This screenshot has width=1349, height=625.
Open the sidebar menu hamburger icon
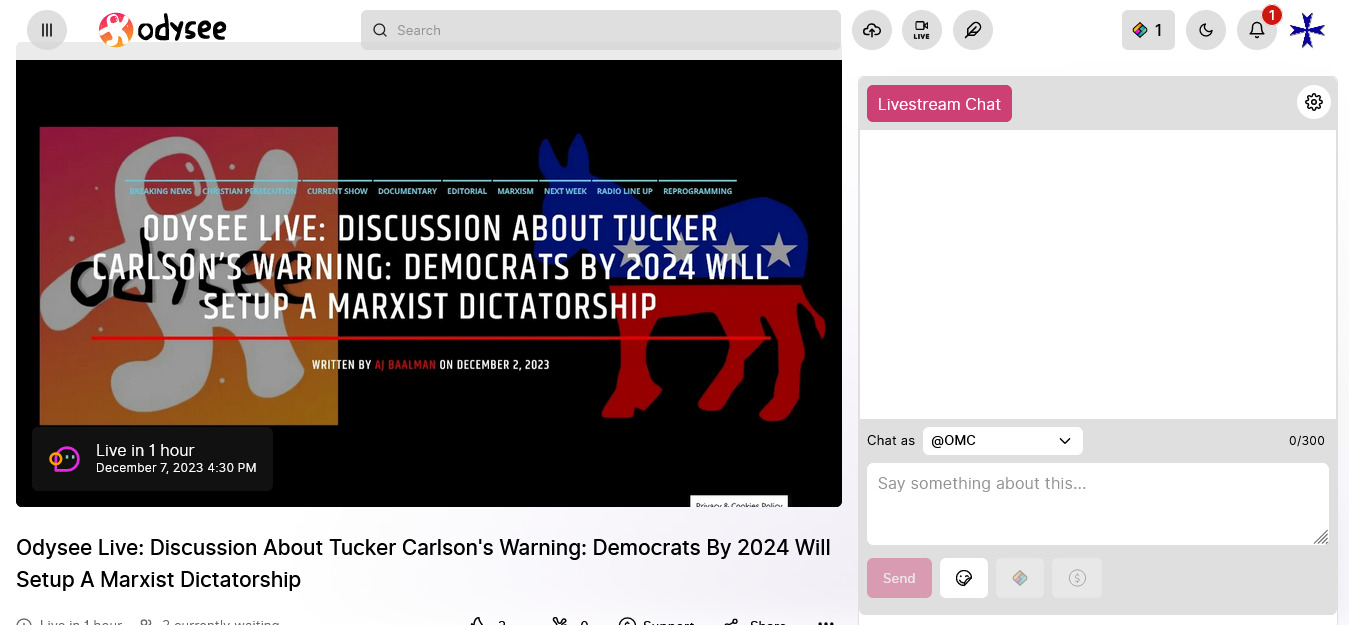click(x=47, y=30)
